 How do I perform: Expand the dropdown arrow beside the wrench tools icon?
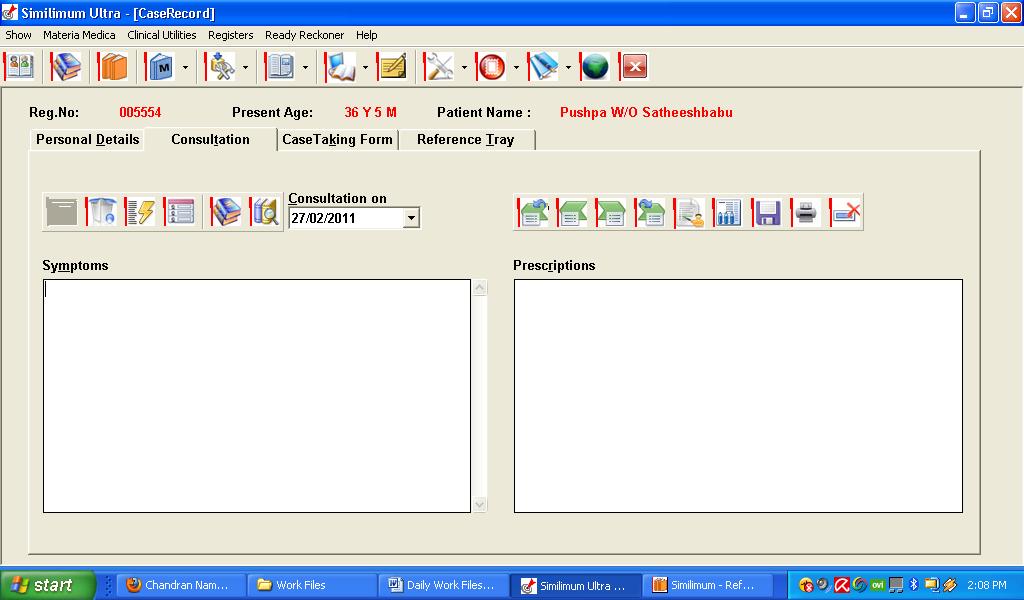[464, 68]
